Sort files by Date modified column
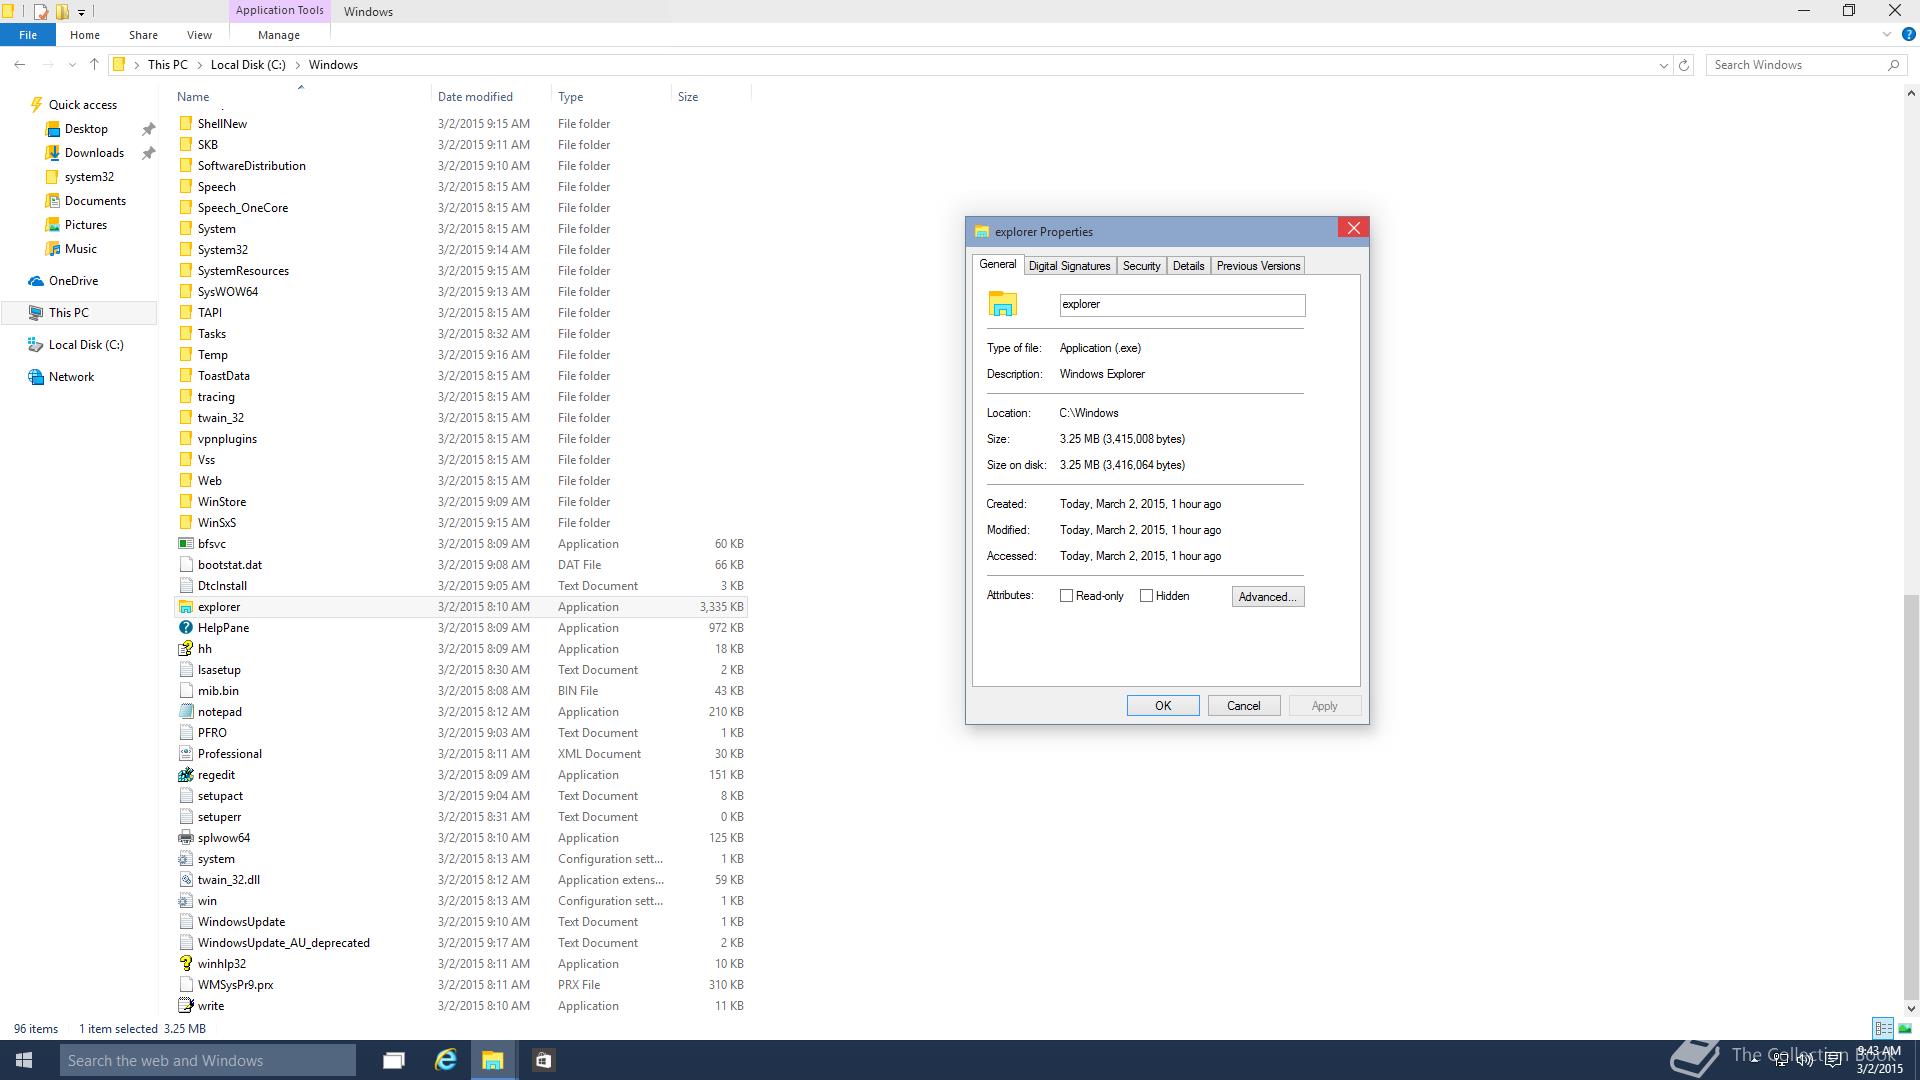This screenshot has height=1080, width=1920. point(490,97)
